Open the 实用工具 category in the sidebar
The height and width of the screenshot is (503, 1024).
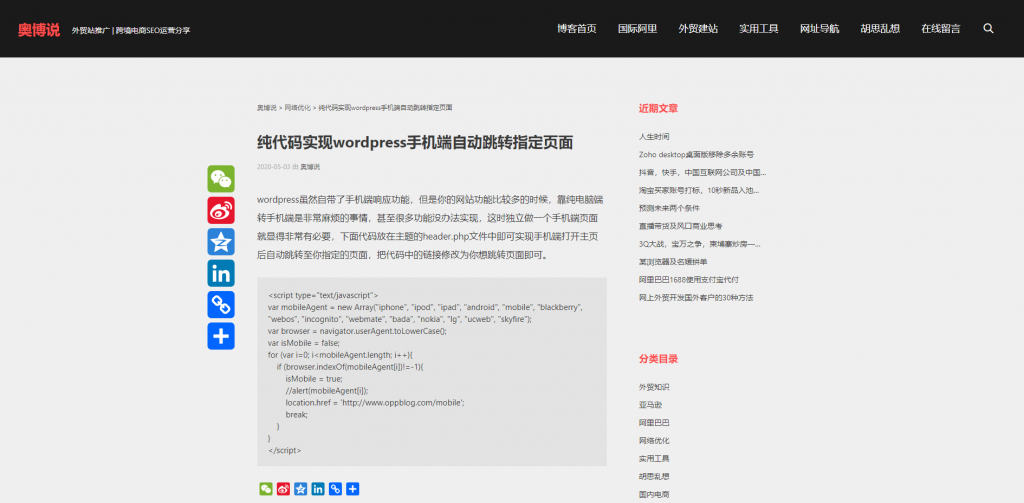[x=654, y=459]
